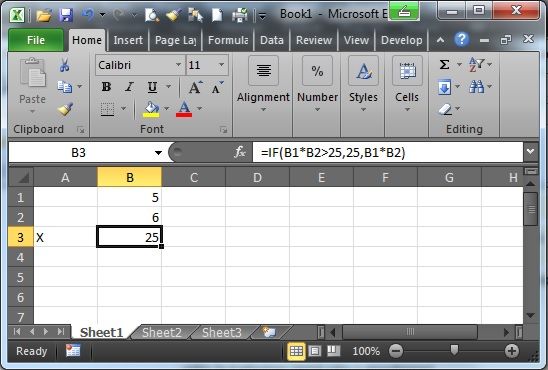Open the Font dialog launcher
548x370 pixels.
coord(223,130)
